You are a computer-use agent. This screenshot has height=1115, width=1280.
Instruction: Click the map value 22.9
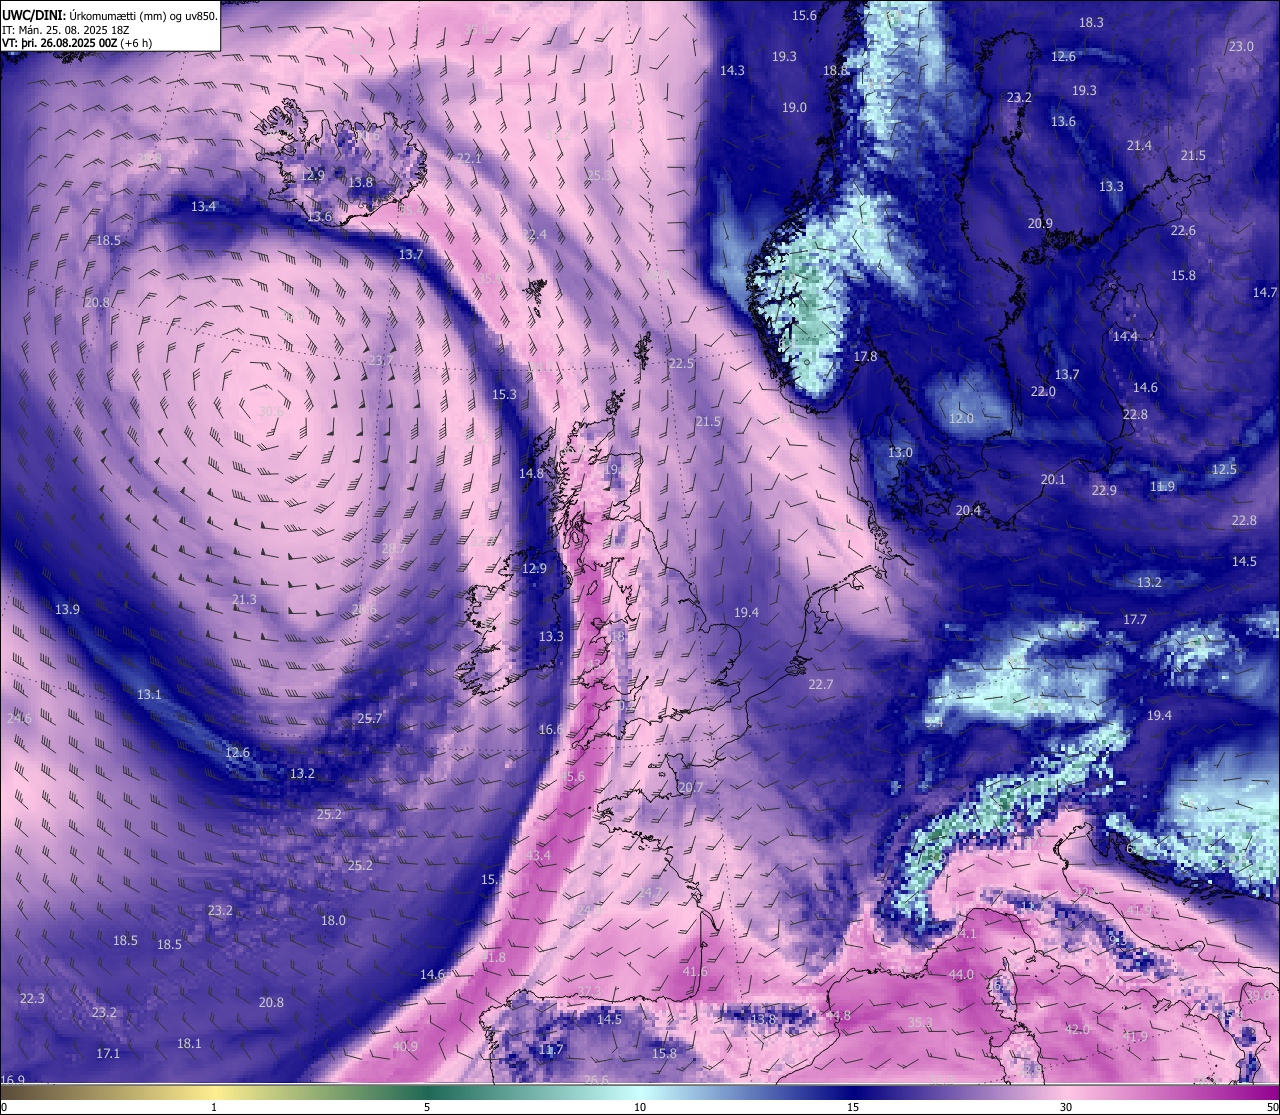(1104, 490)
